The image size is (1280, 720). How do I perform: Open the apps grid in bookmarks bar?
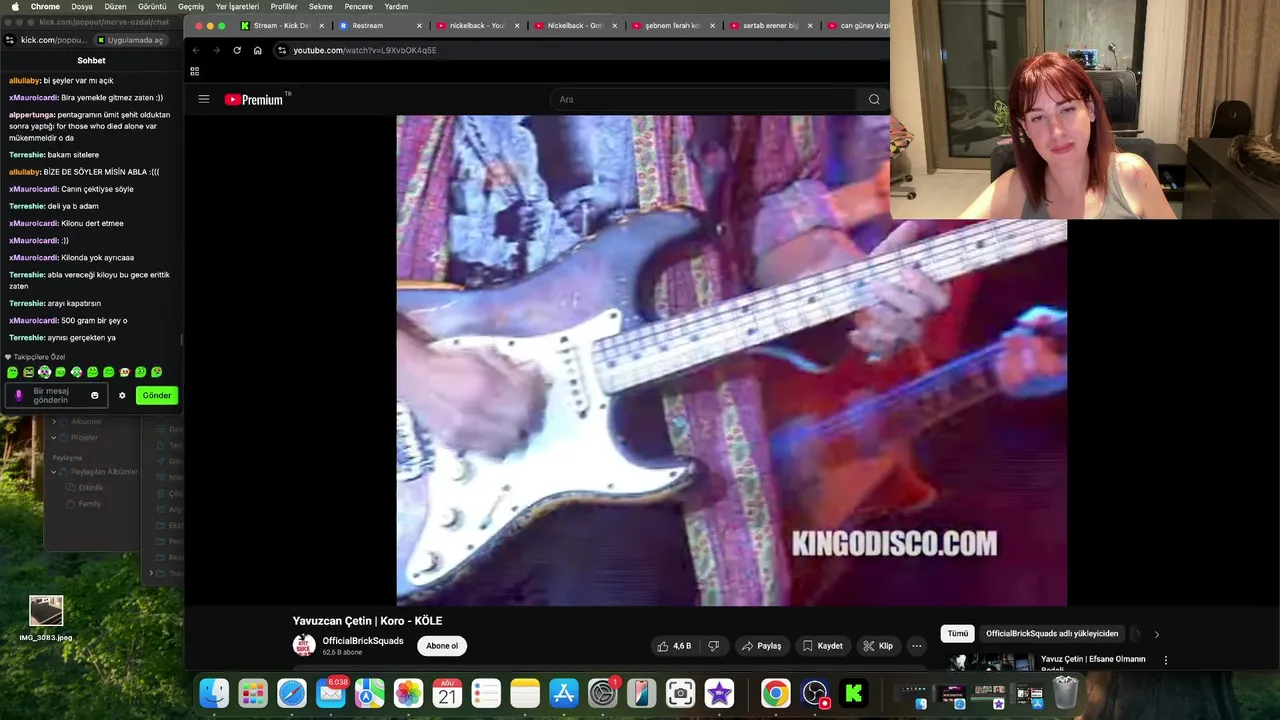pyautogui.click(x=194, y=71)
